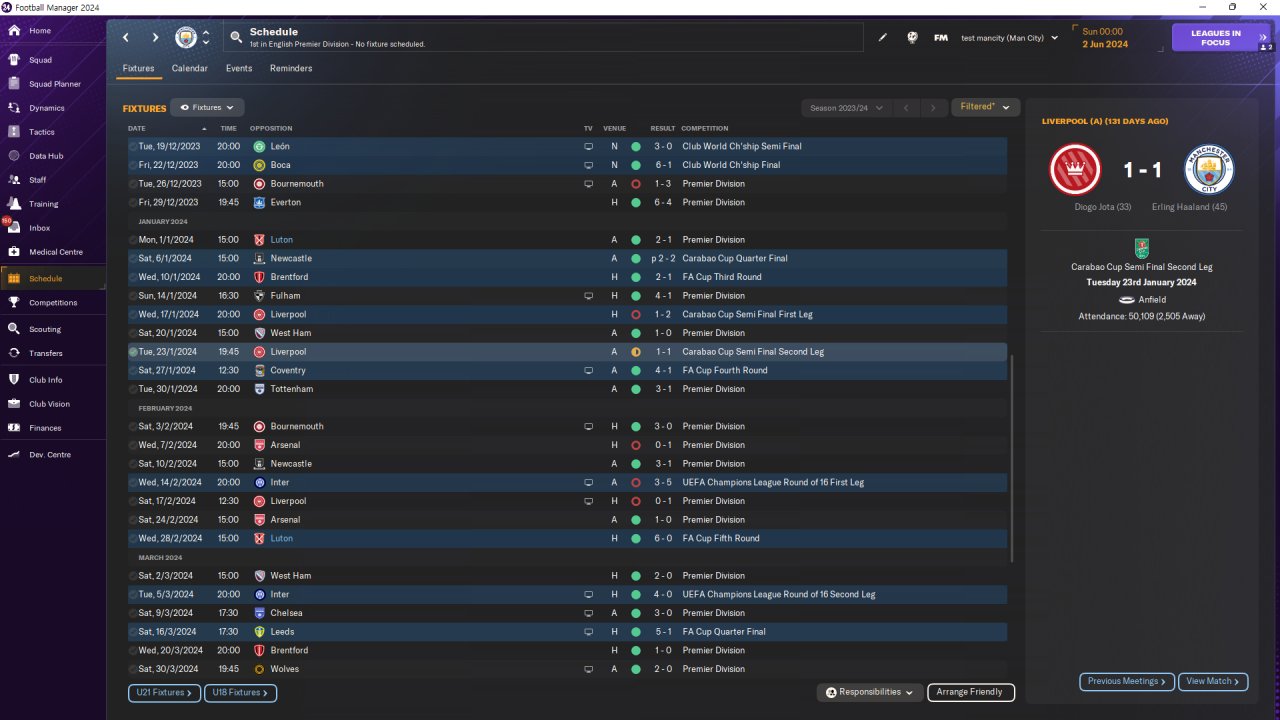The image size is (1280, 720).
Task: Click the Arrange Friendly button
Action: click(x=971, y=692)
